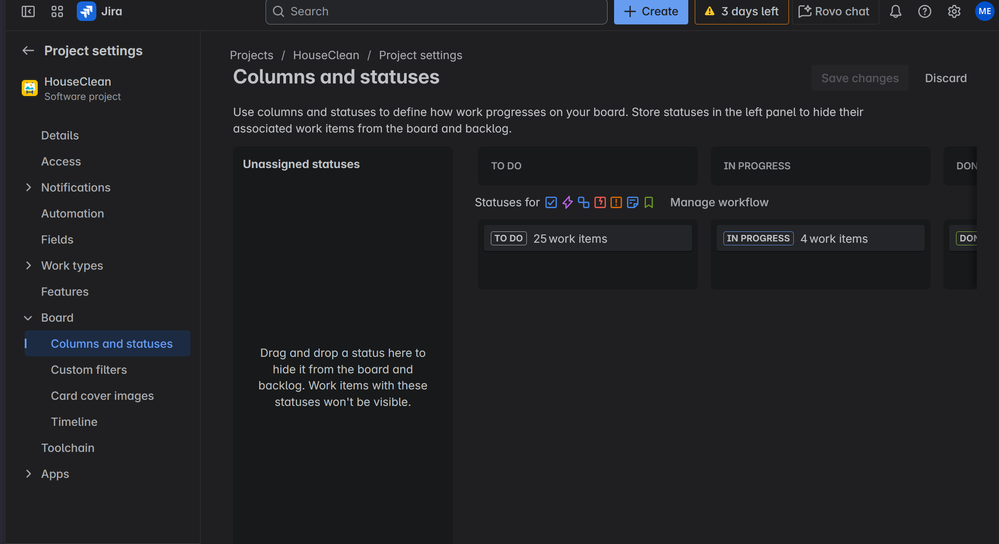Click the HouseClean project avatar icon

[x=29, y=88]
